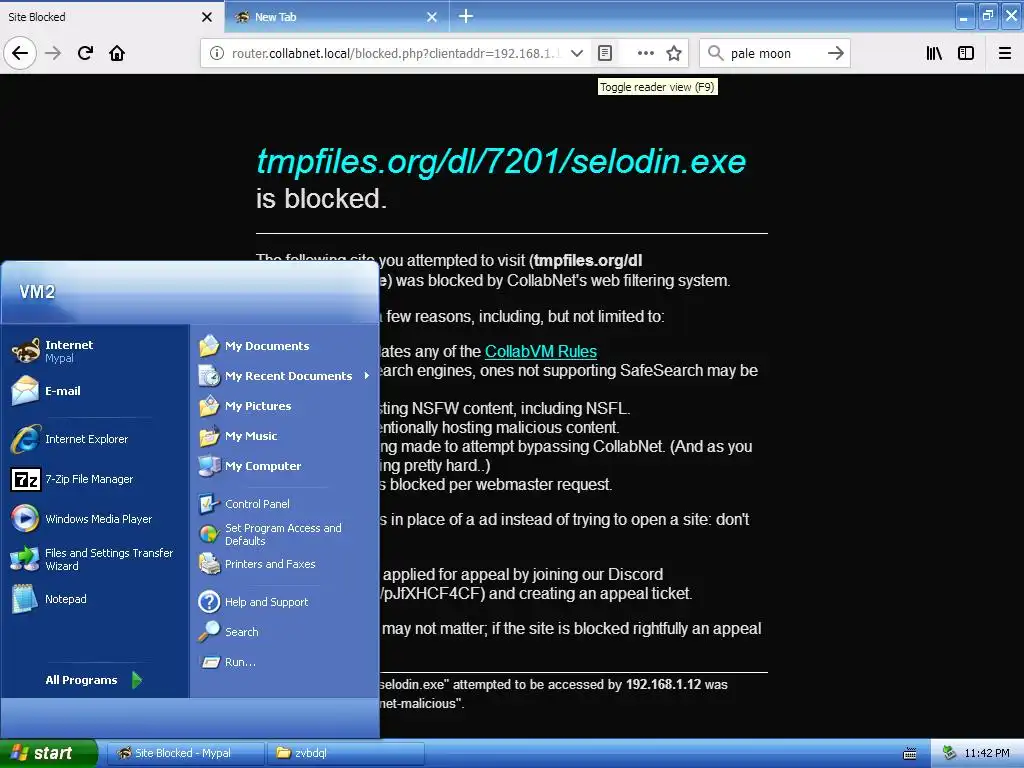The height and width of the screenshot is (768, 1024).
Task: Open My Music folder
Action: [x=285, y=436]
